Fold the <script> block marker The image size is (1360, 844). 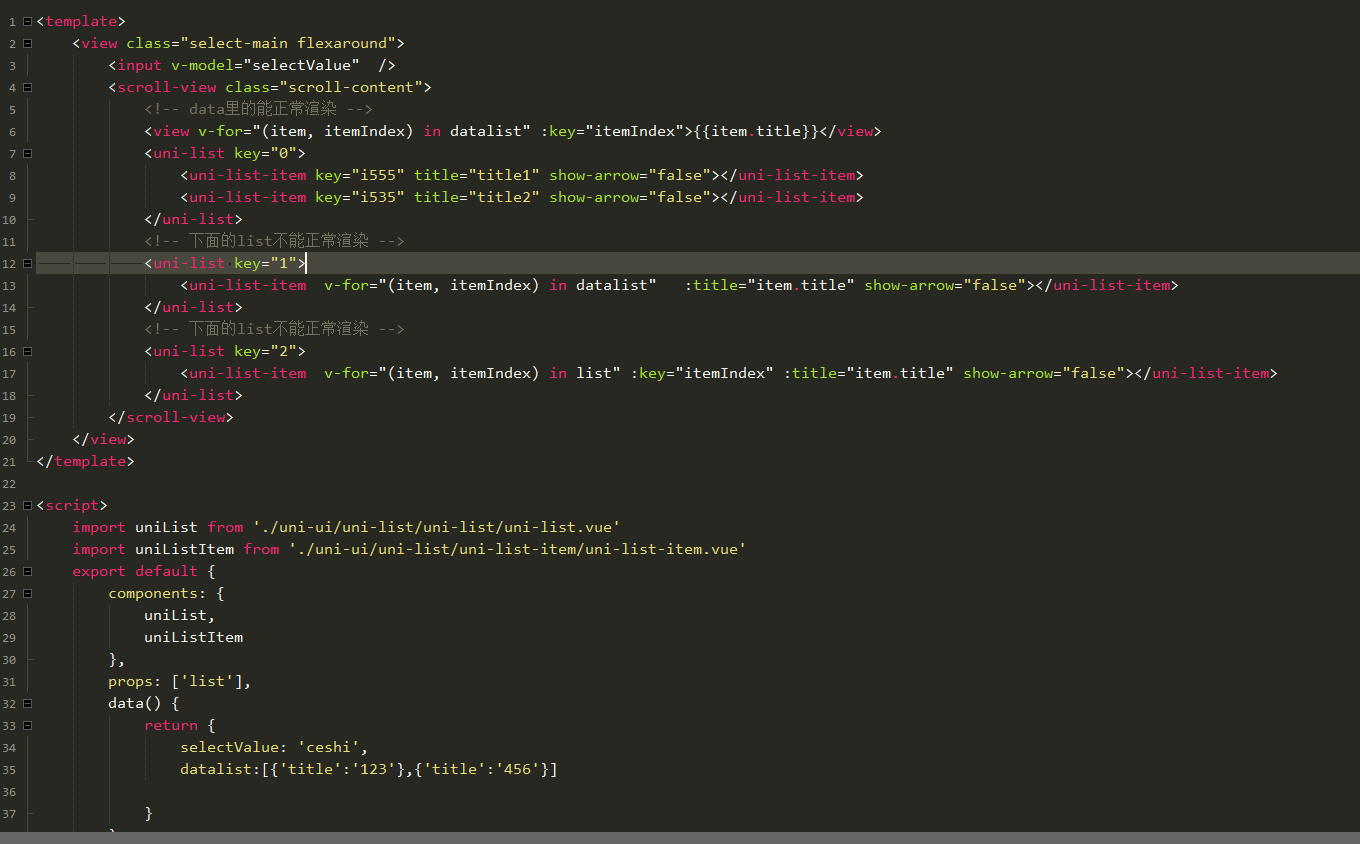tap(27, 505)
